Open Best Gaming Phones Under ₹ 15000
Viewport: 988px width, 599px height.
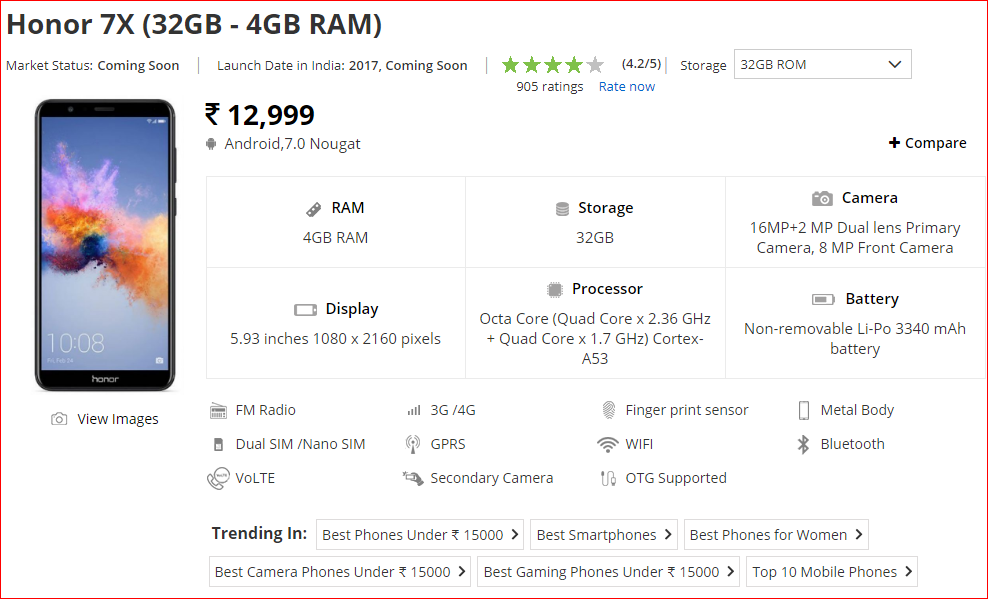point(609,572)
